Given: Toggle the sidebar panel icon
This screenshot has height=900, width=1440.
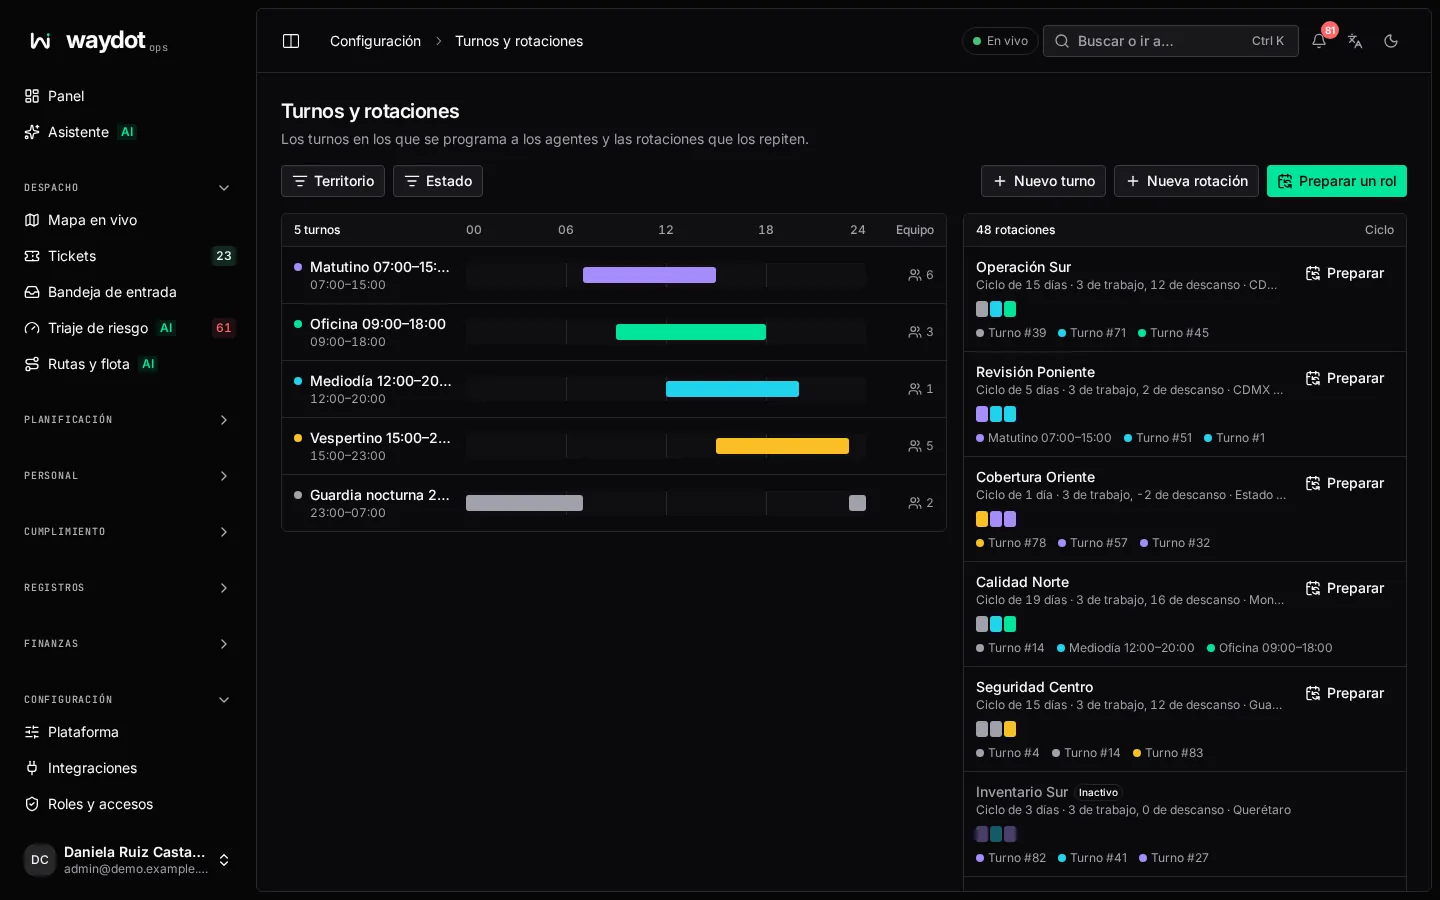Looking at the screenshot, I should tap(291, 41).
